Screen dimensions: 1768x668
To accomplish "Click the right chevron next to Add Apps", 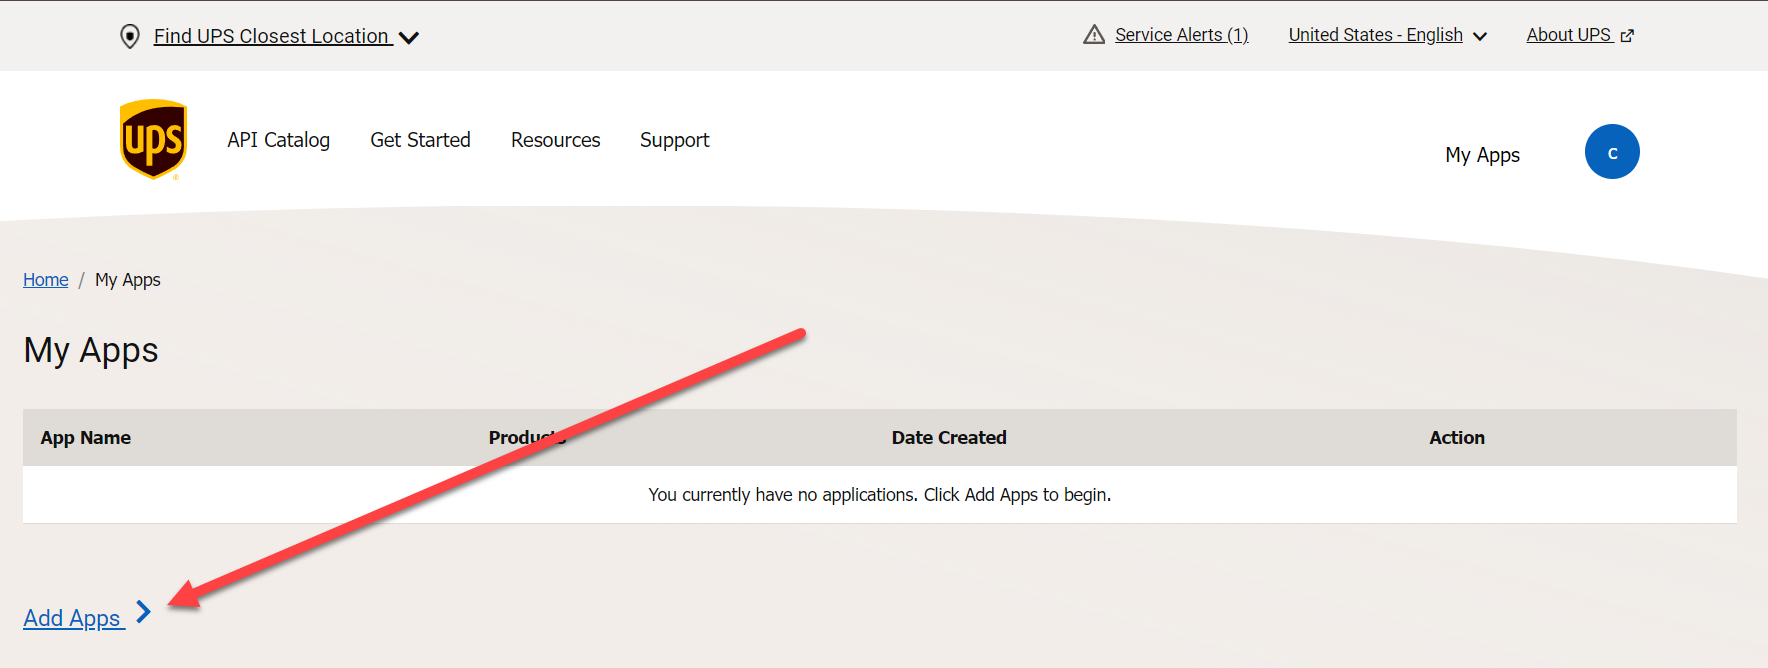I will point(144,611).
